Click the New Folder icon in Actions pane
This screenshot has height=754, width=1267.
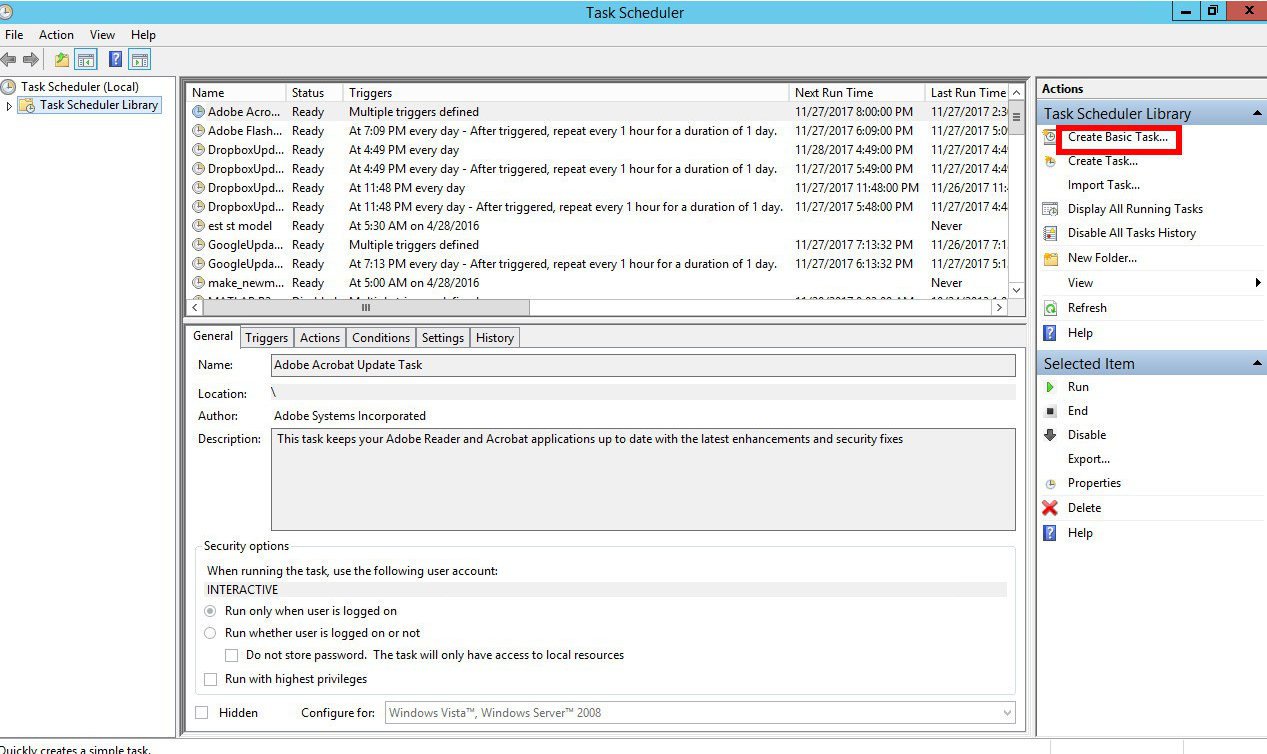click(x=1050, y=258)
